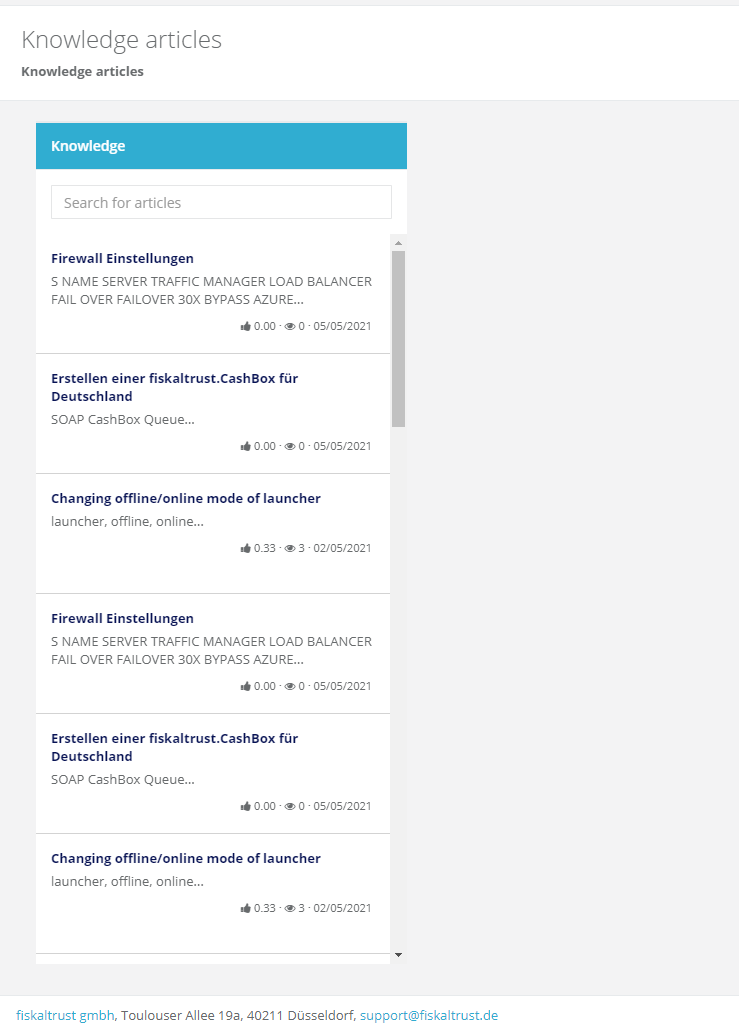
Task: Click eye views icon on first Changing offline/online article
Action: 290,548
